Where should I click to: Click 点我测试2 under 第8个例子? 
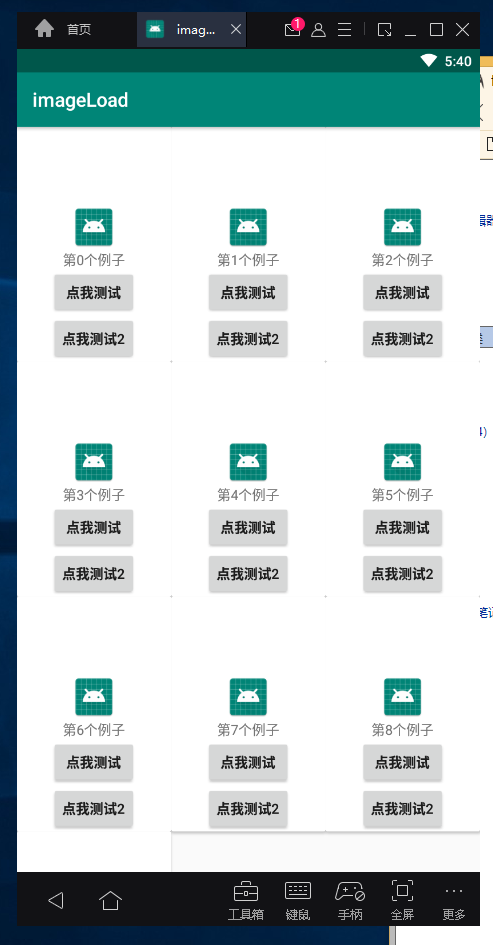[403, 809]
